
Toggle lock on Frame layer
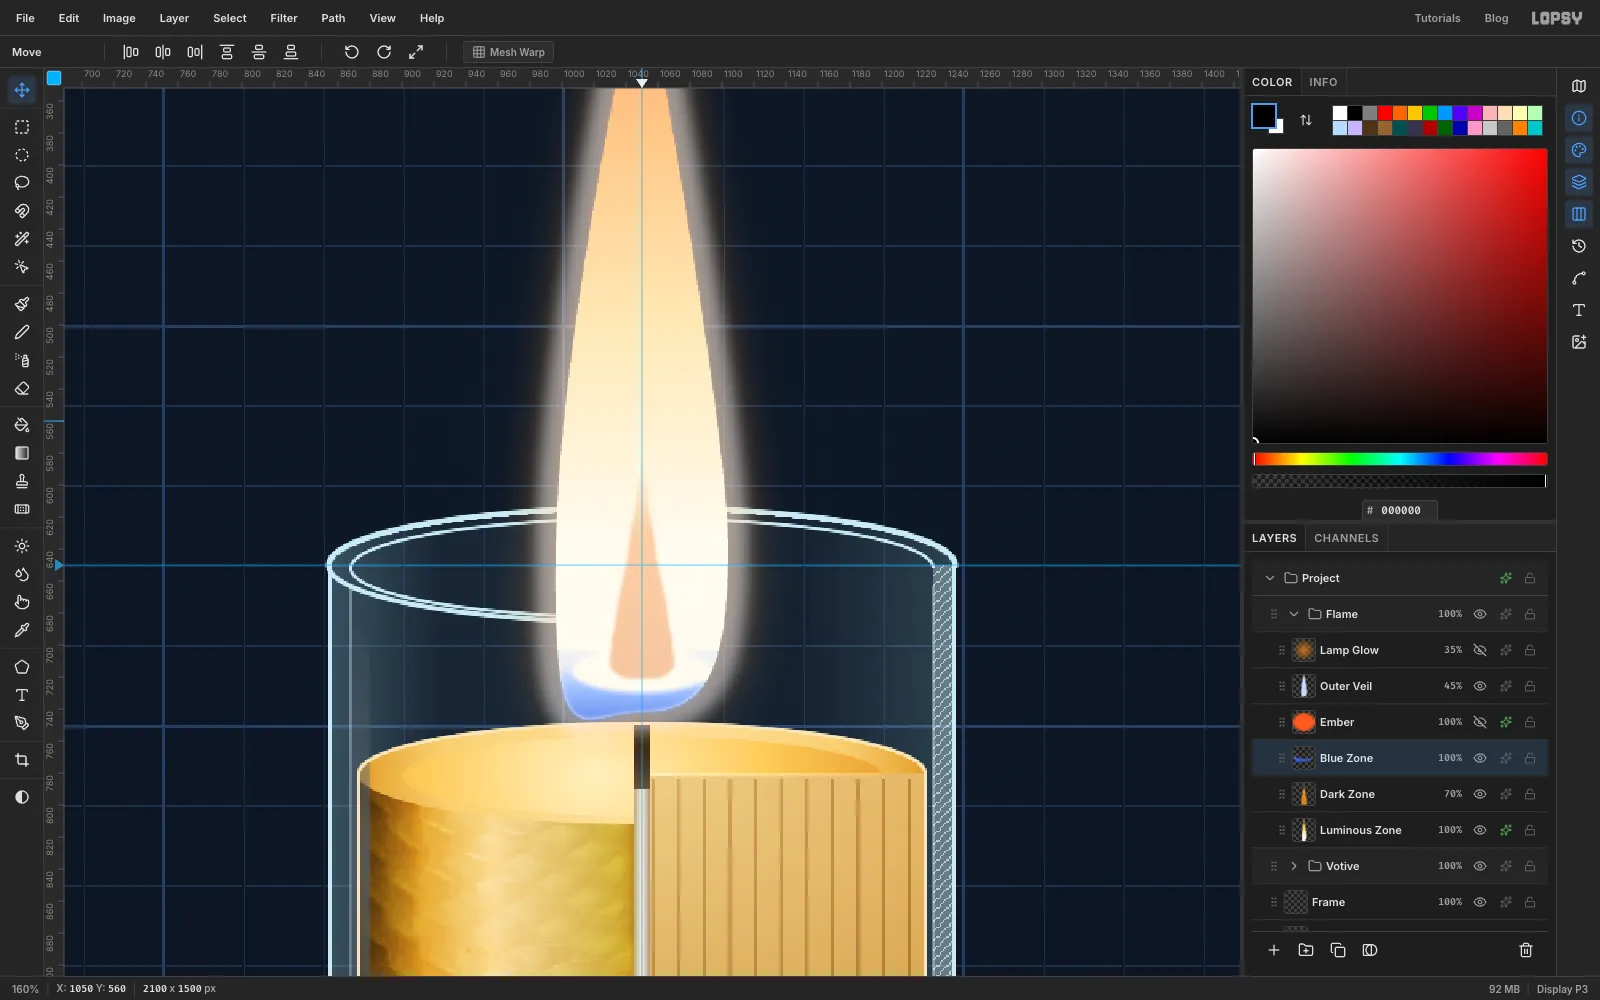point(1530,902)
